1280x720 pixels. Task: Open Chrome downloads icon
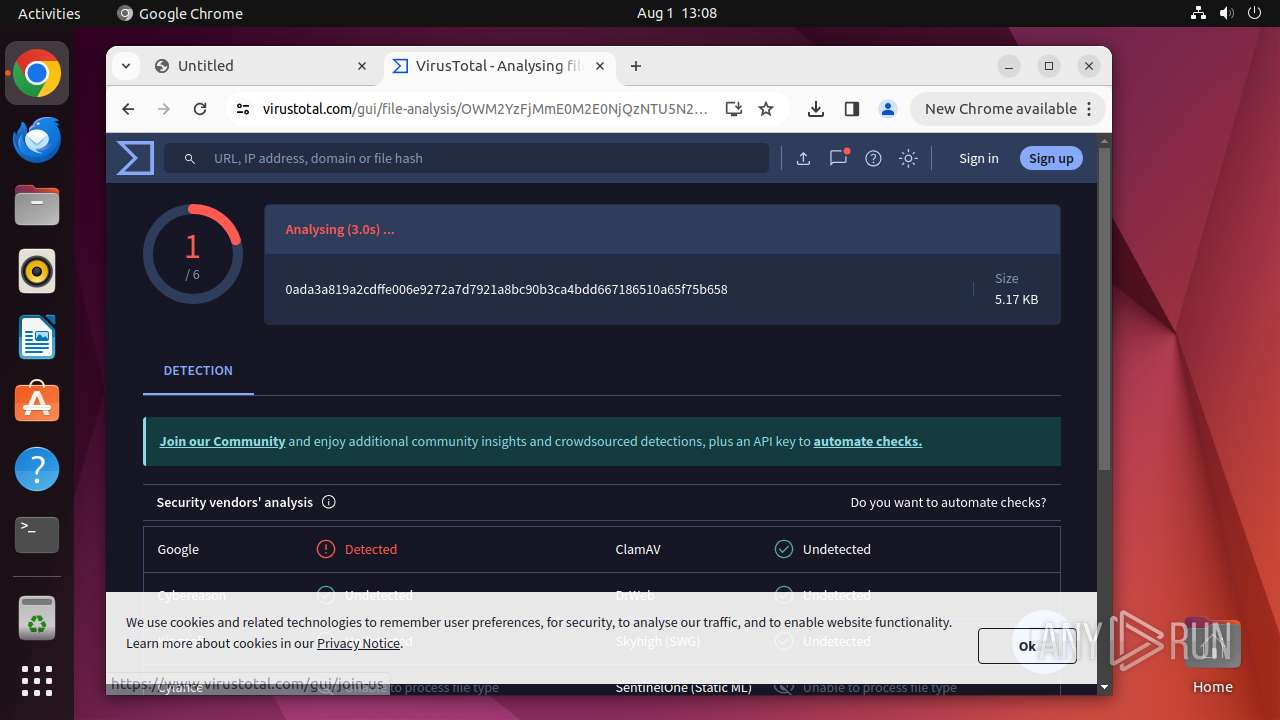tap(816, 109)
